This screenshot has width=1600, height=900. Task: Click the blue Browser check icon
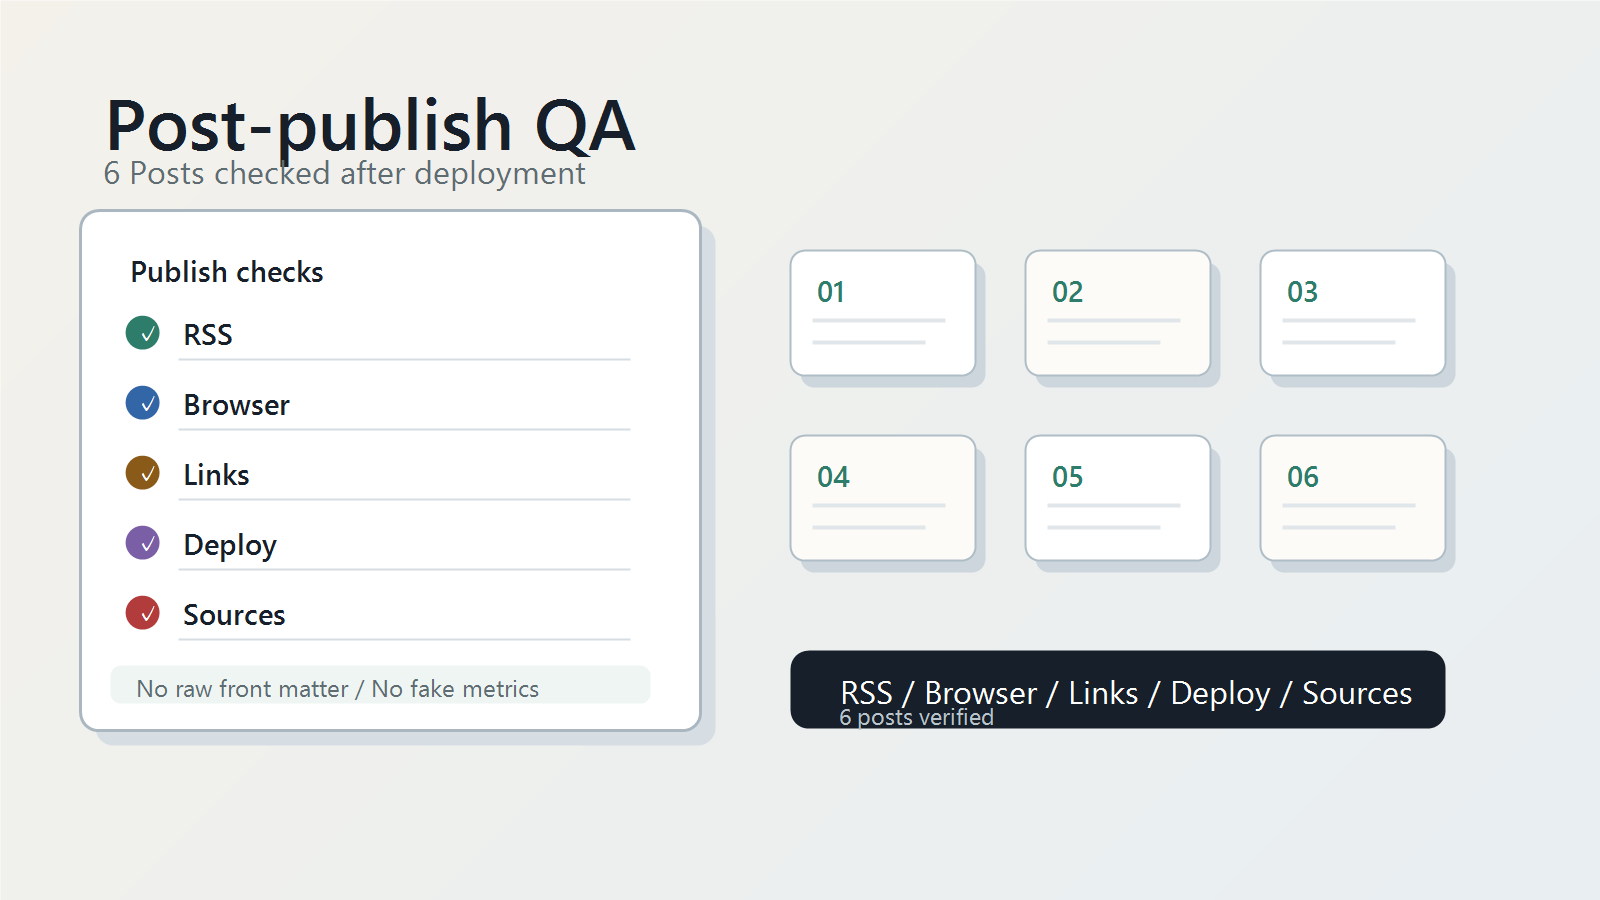(x=143, y=403)
